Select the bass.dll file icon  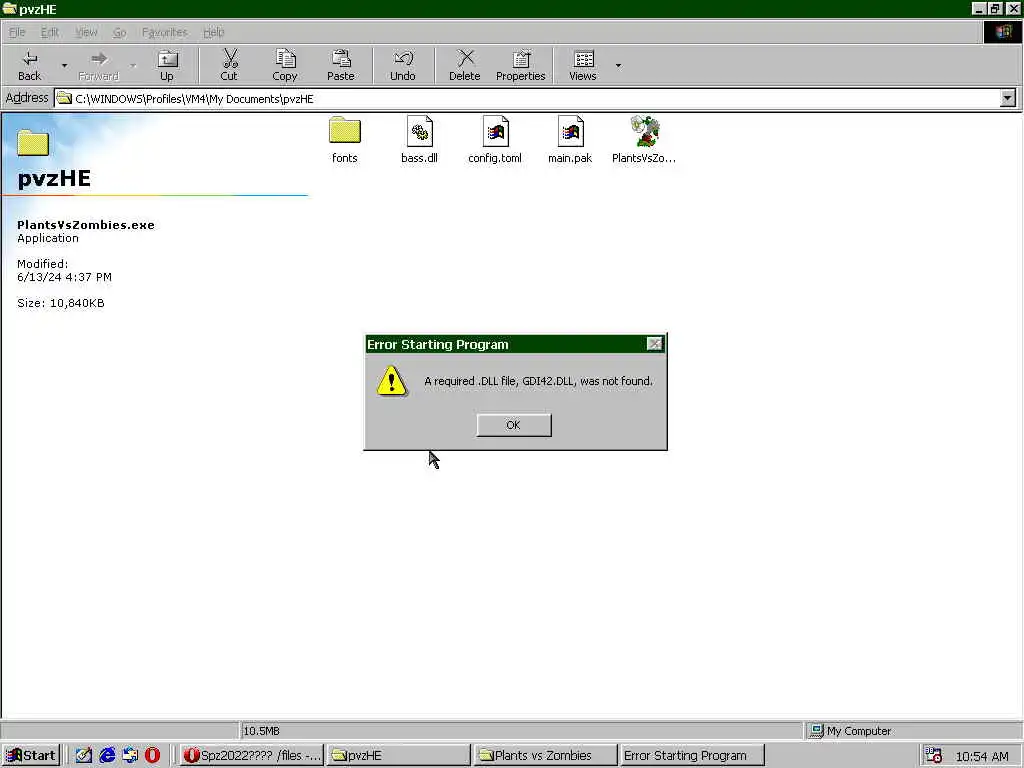point(419,131)
